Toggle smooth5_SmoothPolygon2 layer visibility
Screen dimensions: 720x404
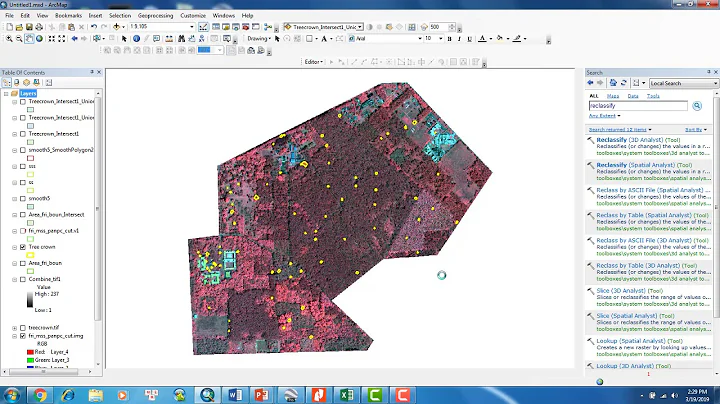pos(23,150)
